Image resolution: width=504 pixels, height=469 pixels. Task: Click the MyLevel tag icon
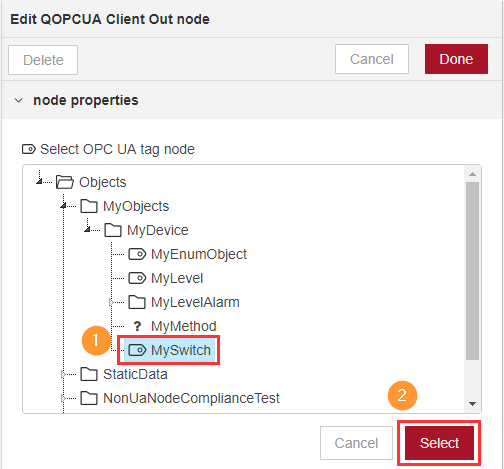(x=137, y=278)
